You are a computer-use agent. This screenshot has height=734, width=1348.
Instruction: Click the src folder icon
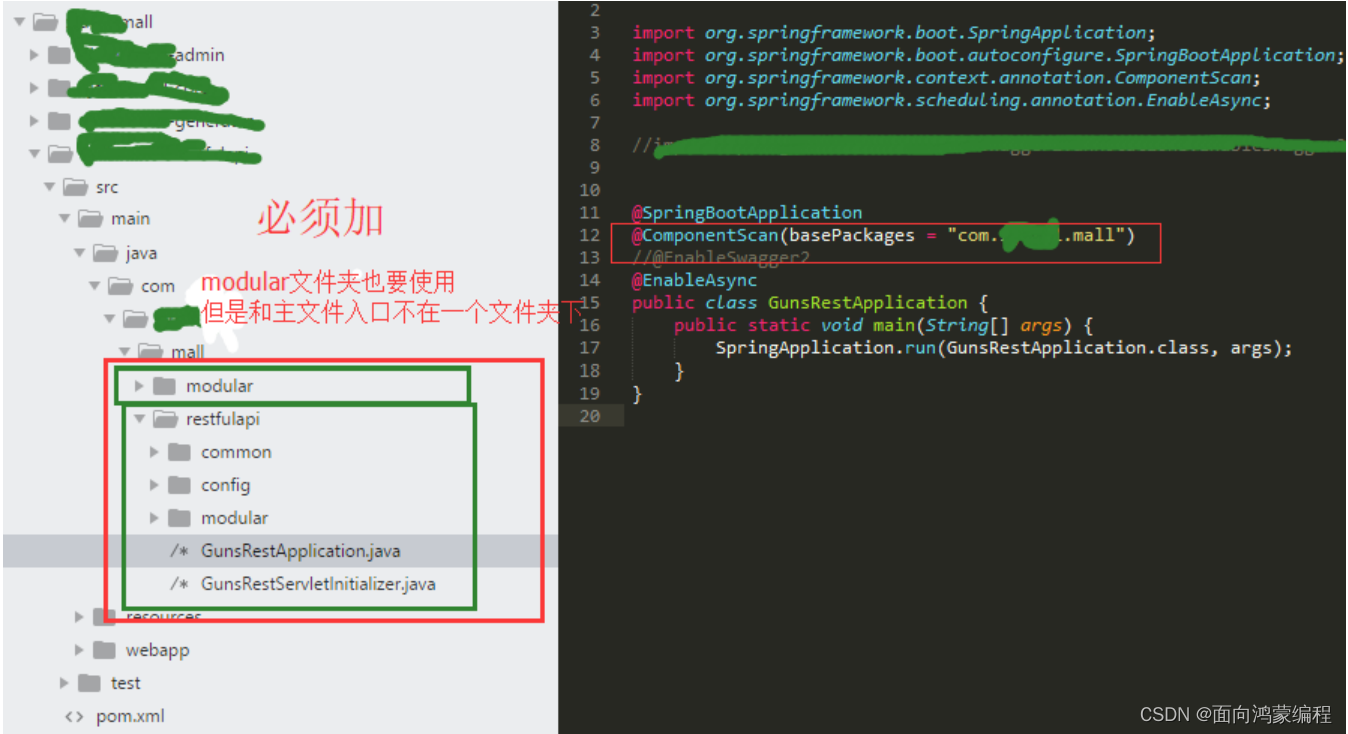coord(73,186)
